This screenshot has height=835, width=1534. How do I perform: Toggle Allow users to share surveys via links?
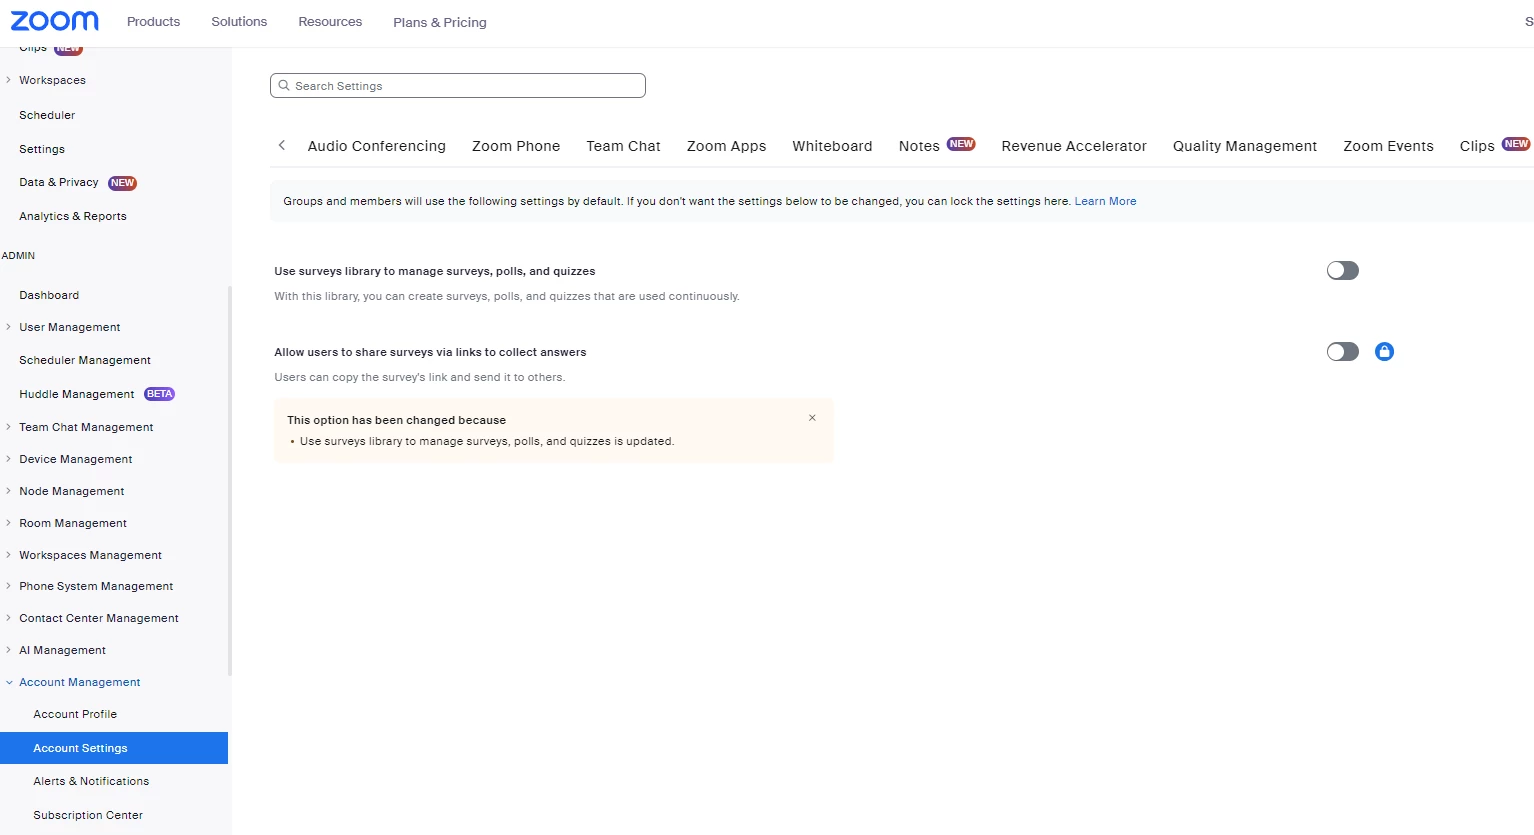point(1343,351)
